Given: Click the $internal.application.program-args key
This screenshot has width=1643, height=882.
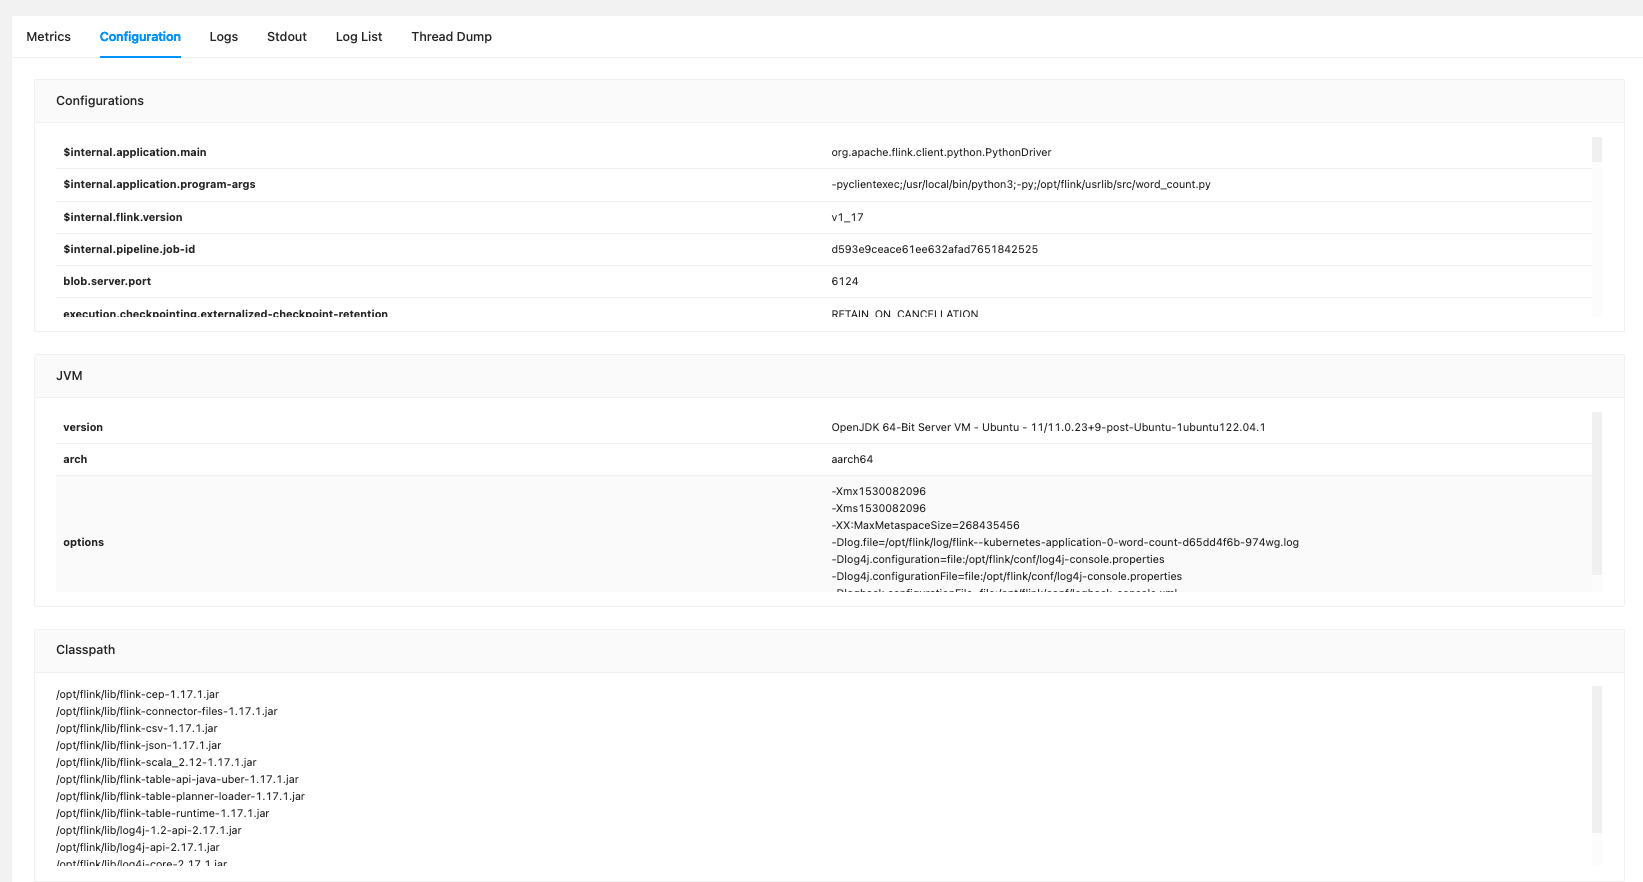Looking at the screenshot, I should 159,184.
